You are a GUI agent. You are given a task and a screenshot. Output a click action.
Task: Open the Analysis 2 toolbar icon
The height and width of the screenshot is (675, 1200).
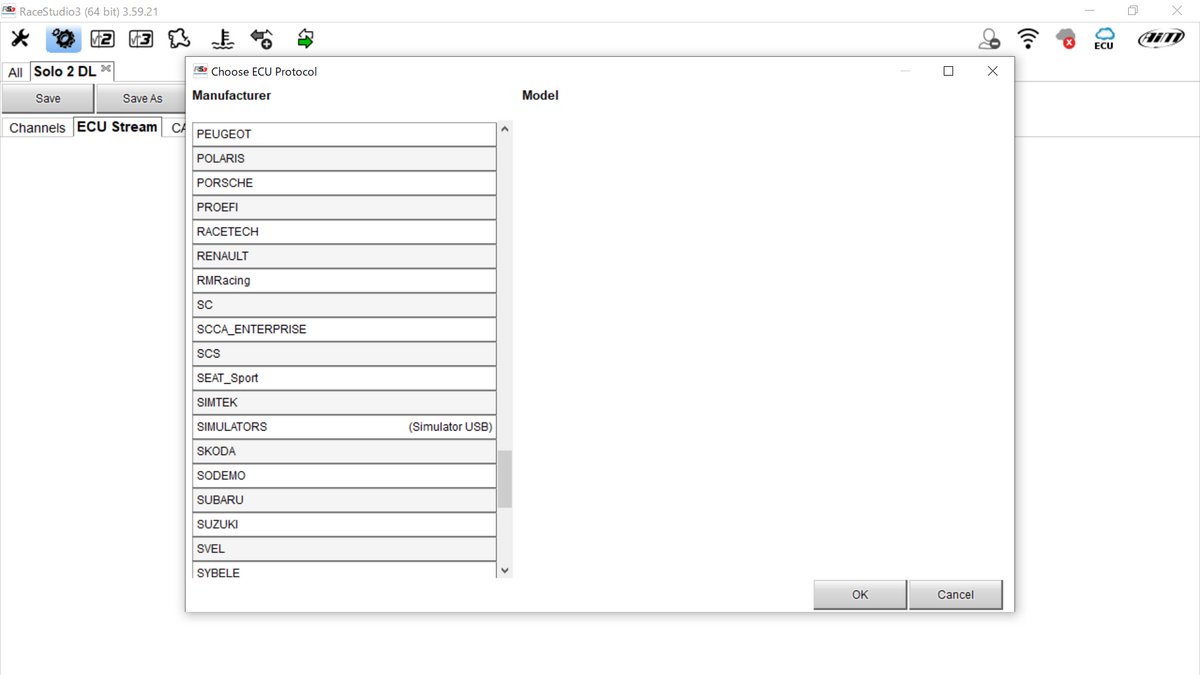click(102, 39)
